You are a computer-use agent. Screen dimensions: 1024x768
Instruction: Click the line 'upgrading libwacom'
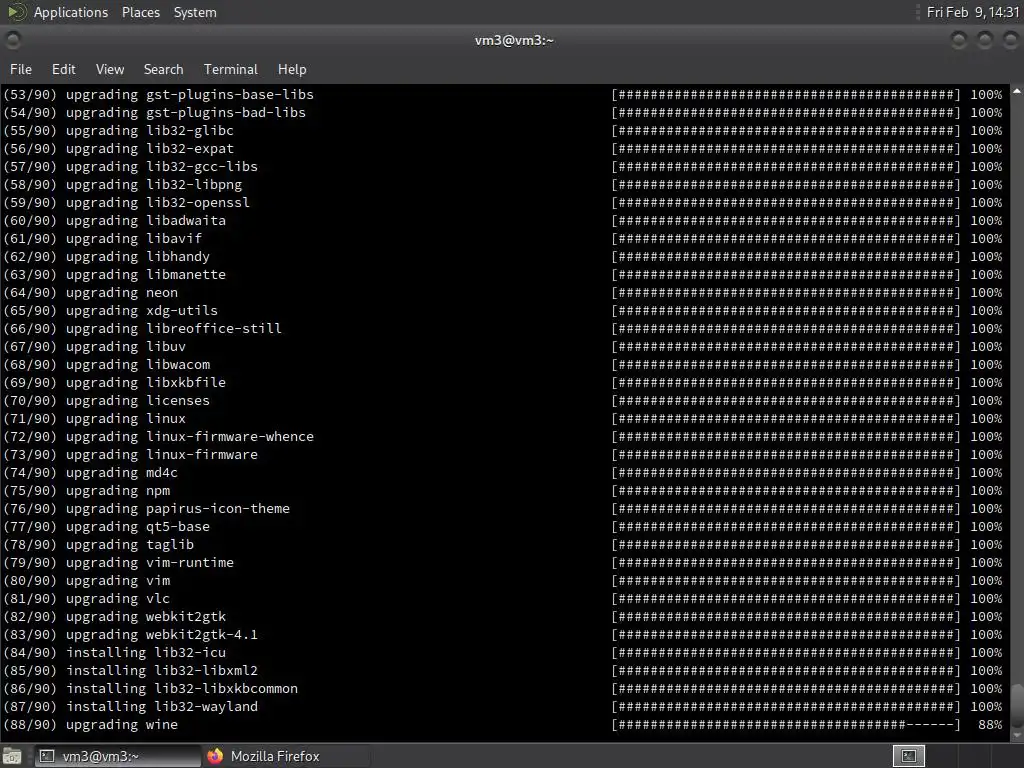coord(138,364)
